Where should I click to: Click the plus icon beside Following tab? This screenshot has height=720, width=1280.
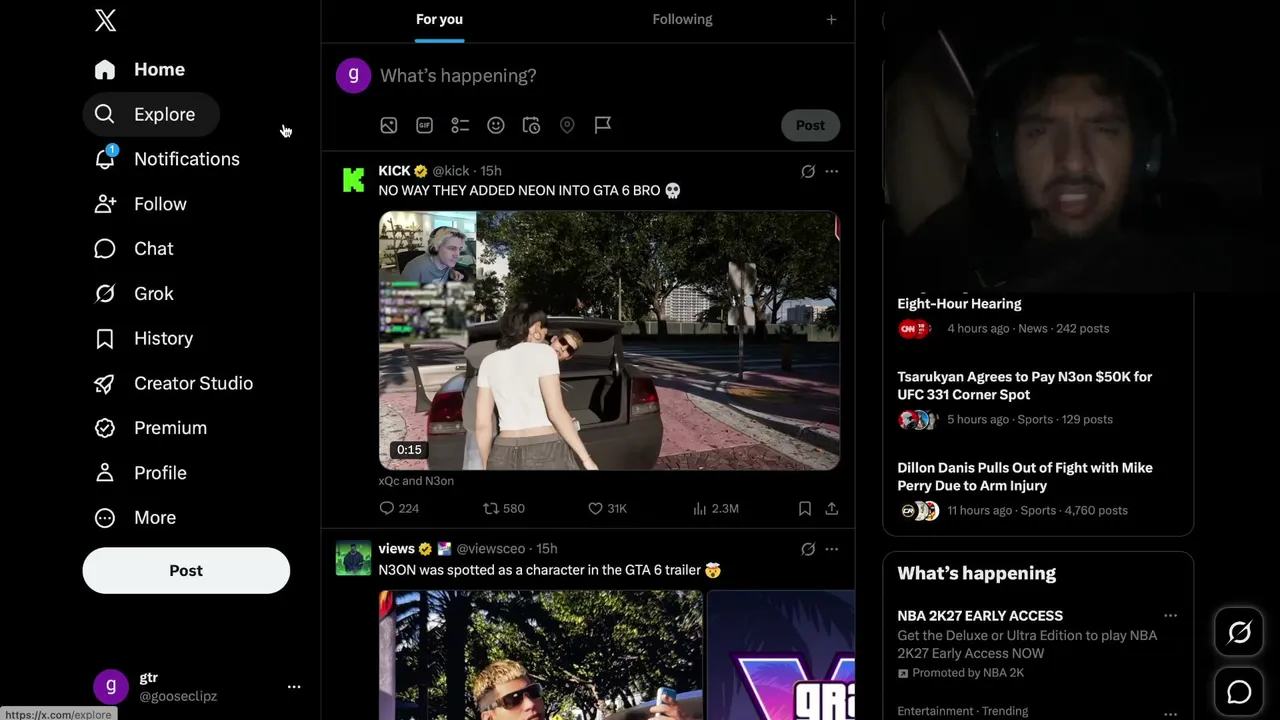(831, 19)
